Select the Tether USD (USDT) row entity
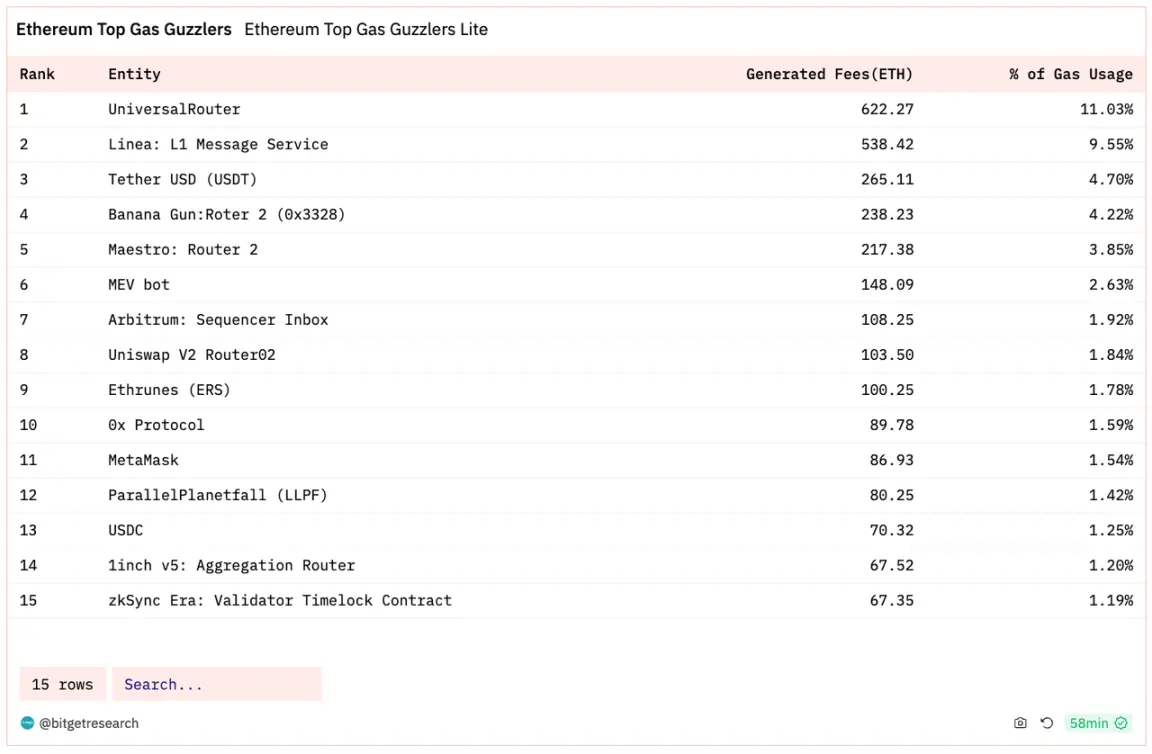 pyautogui.click(x=182, y=179)
